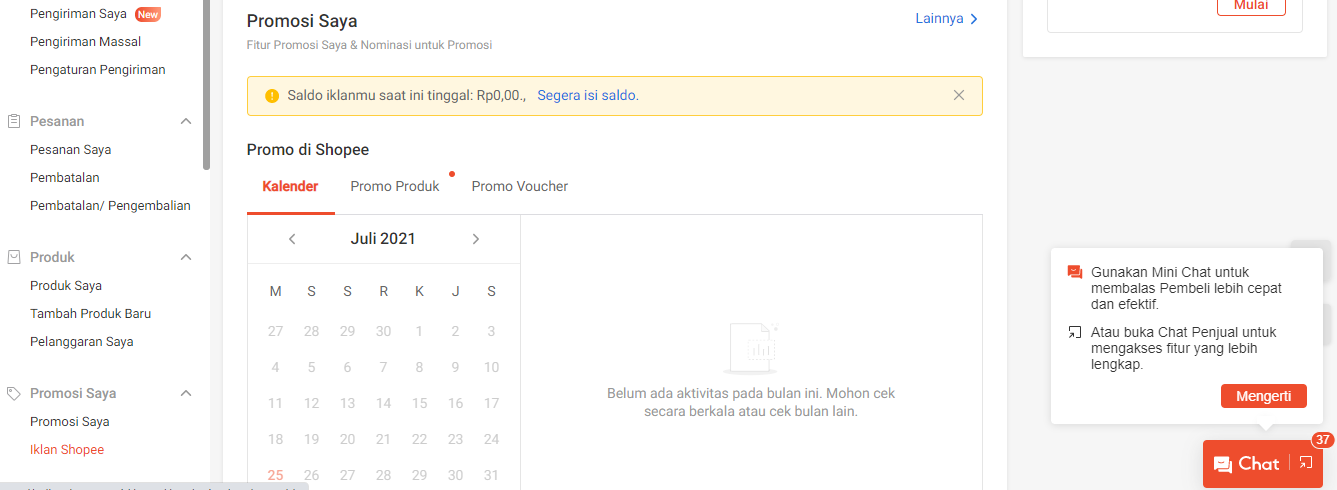This screenshot has height=490, width=1337.
Task: Expand chat to full window from Chat button
Action: tap(1306, 463)
